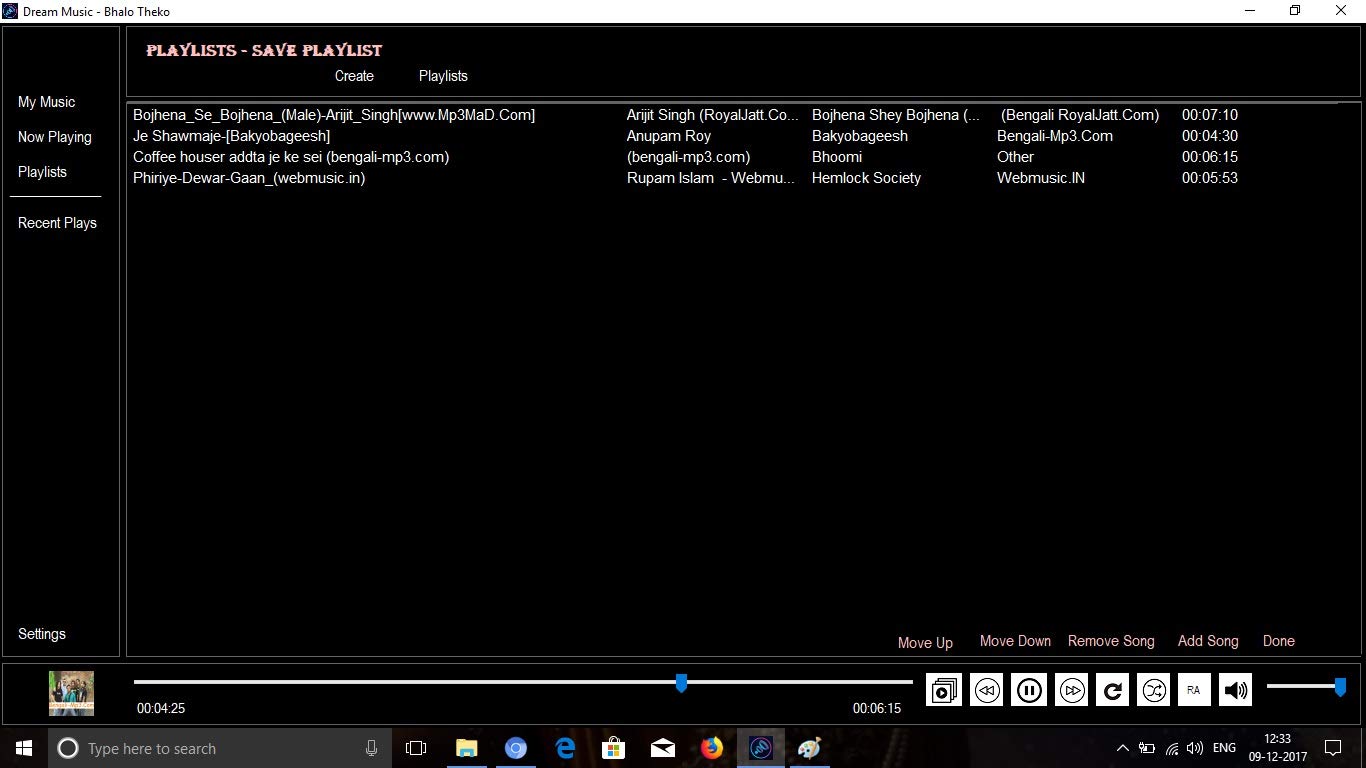
Task: Mute audio by clicking the speaker icon
Action: (1235, 689)
